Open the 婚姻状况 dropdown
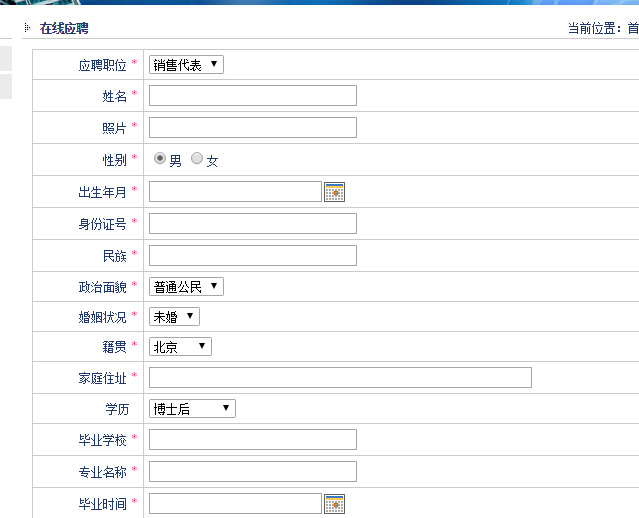Image resolution: width=639 pixels, height=518 pixels. pyautogui.click(x=174, y=317)
